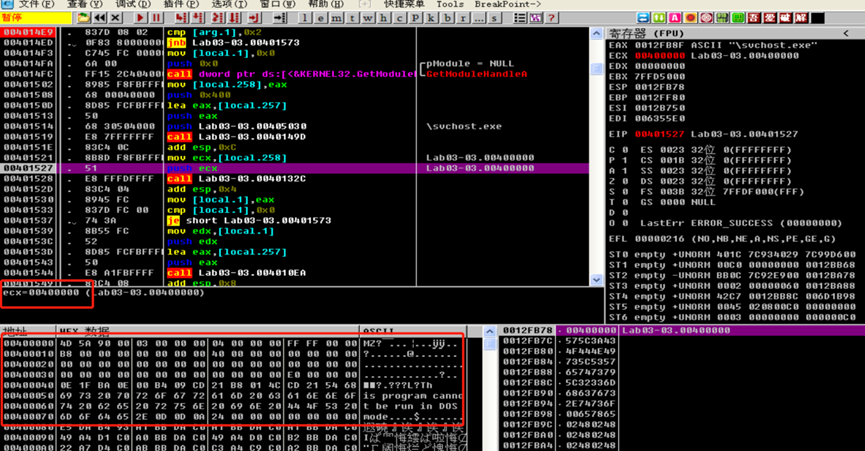Click the black square toolbar icon
Viewport: 865px width, 451px height.
[818, 18]
